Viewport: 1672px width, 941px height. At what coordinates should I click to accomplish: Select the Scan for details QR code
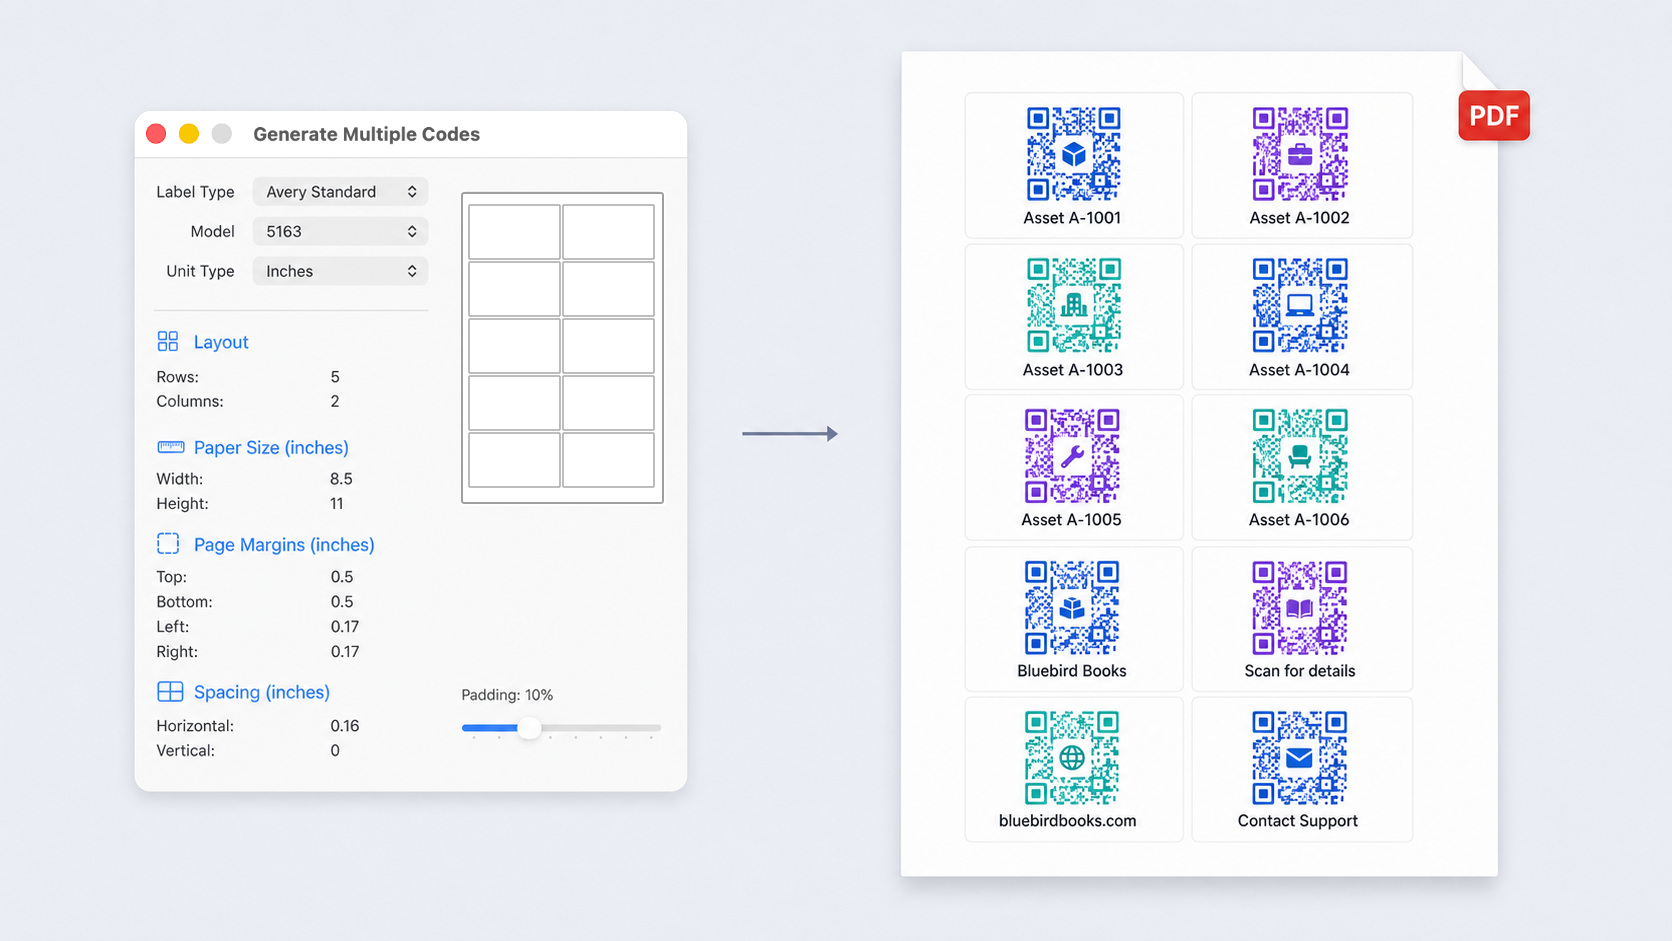coord(1300,607)
